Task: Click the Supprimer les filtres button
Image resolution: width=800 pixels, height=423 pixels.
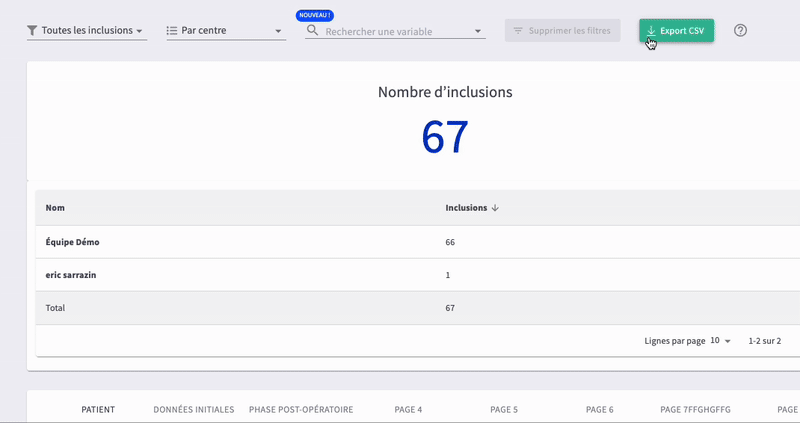Action: (x=563, y=31)
